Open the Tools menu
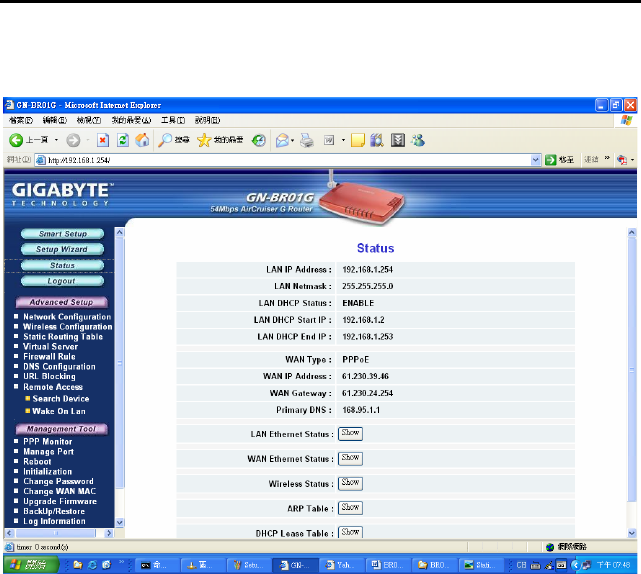The image size is (641, 574). (173, 120)
